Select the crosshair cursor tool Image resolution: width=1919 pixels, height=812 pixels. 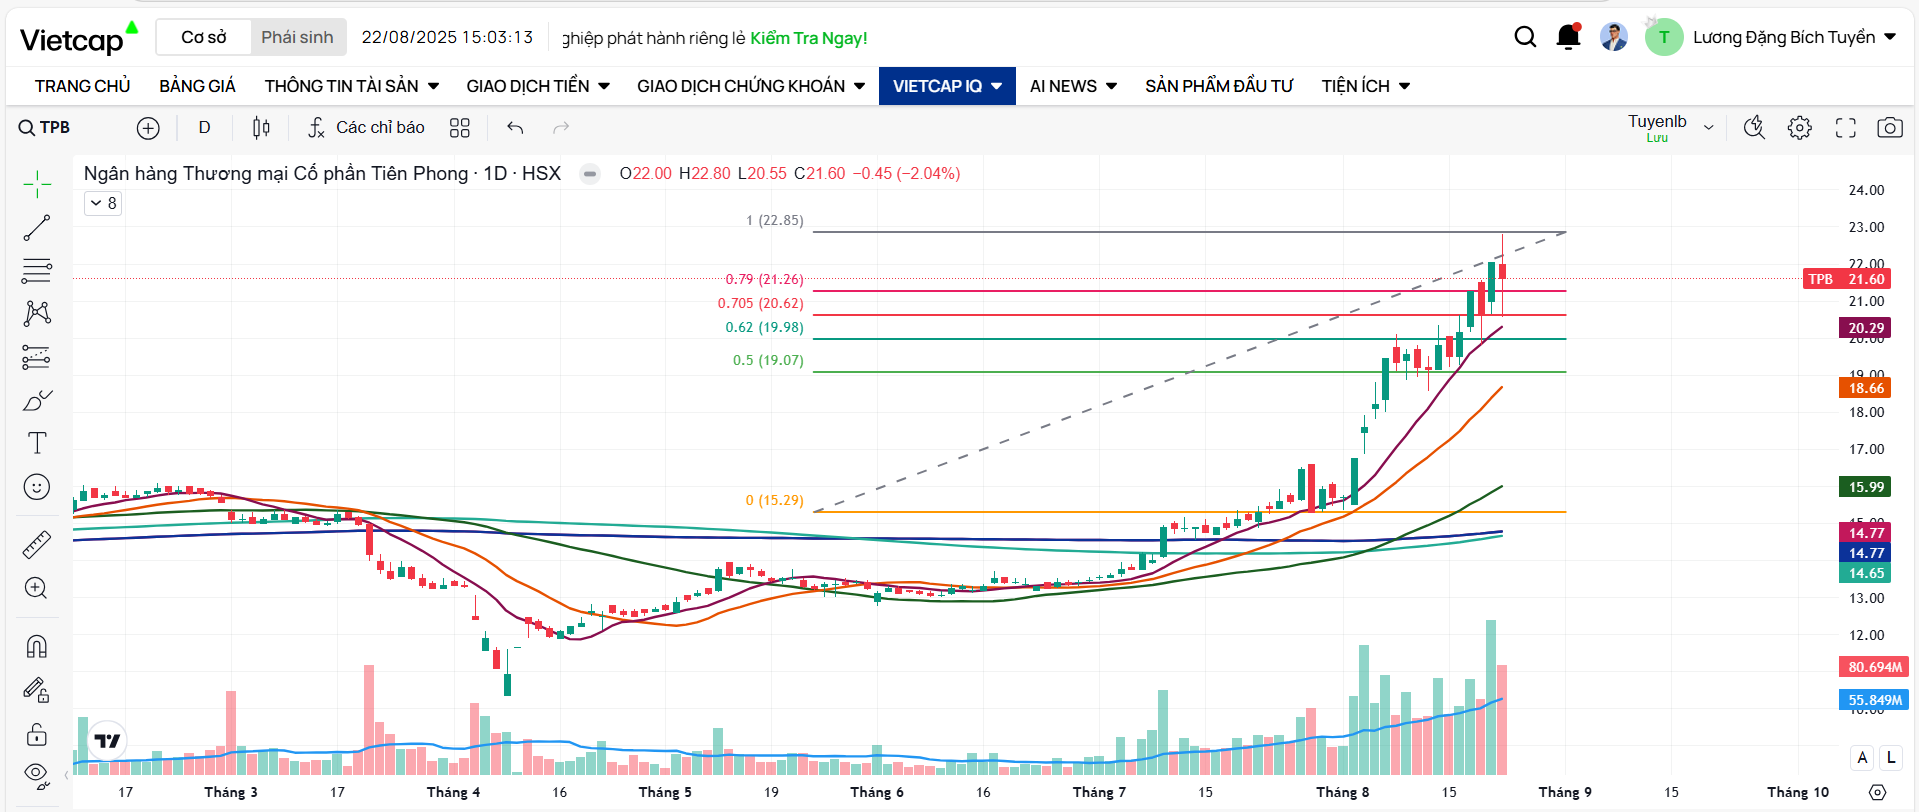pos(37,184)
